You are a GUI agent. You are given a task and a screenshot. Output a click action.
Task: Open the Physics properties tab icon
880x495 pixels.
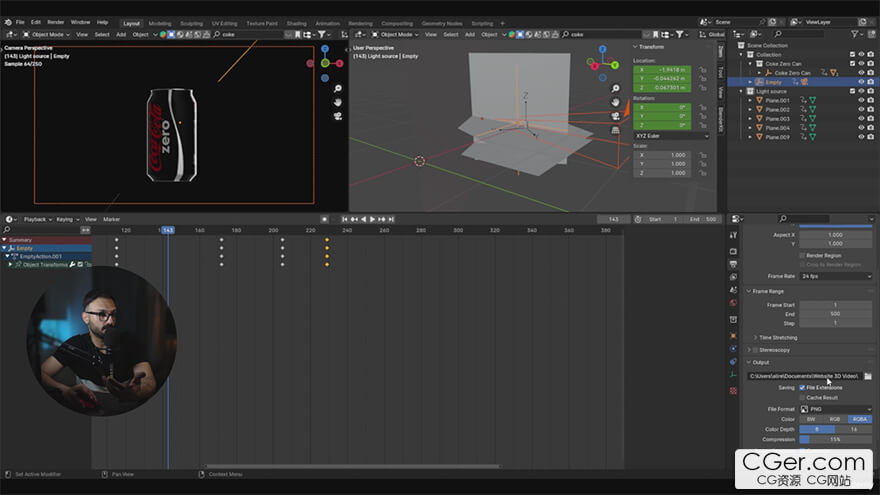click(x=733, y=349)
